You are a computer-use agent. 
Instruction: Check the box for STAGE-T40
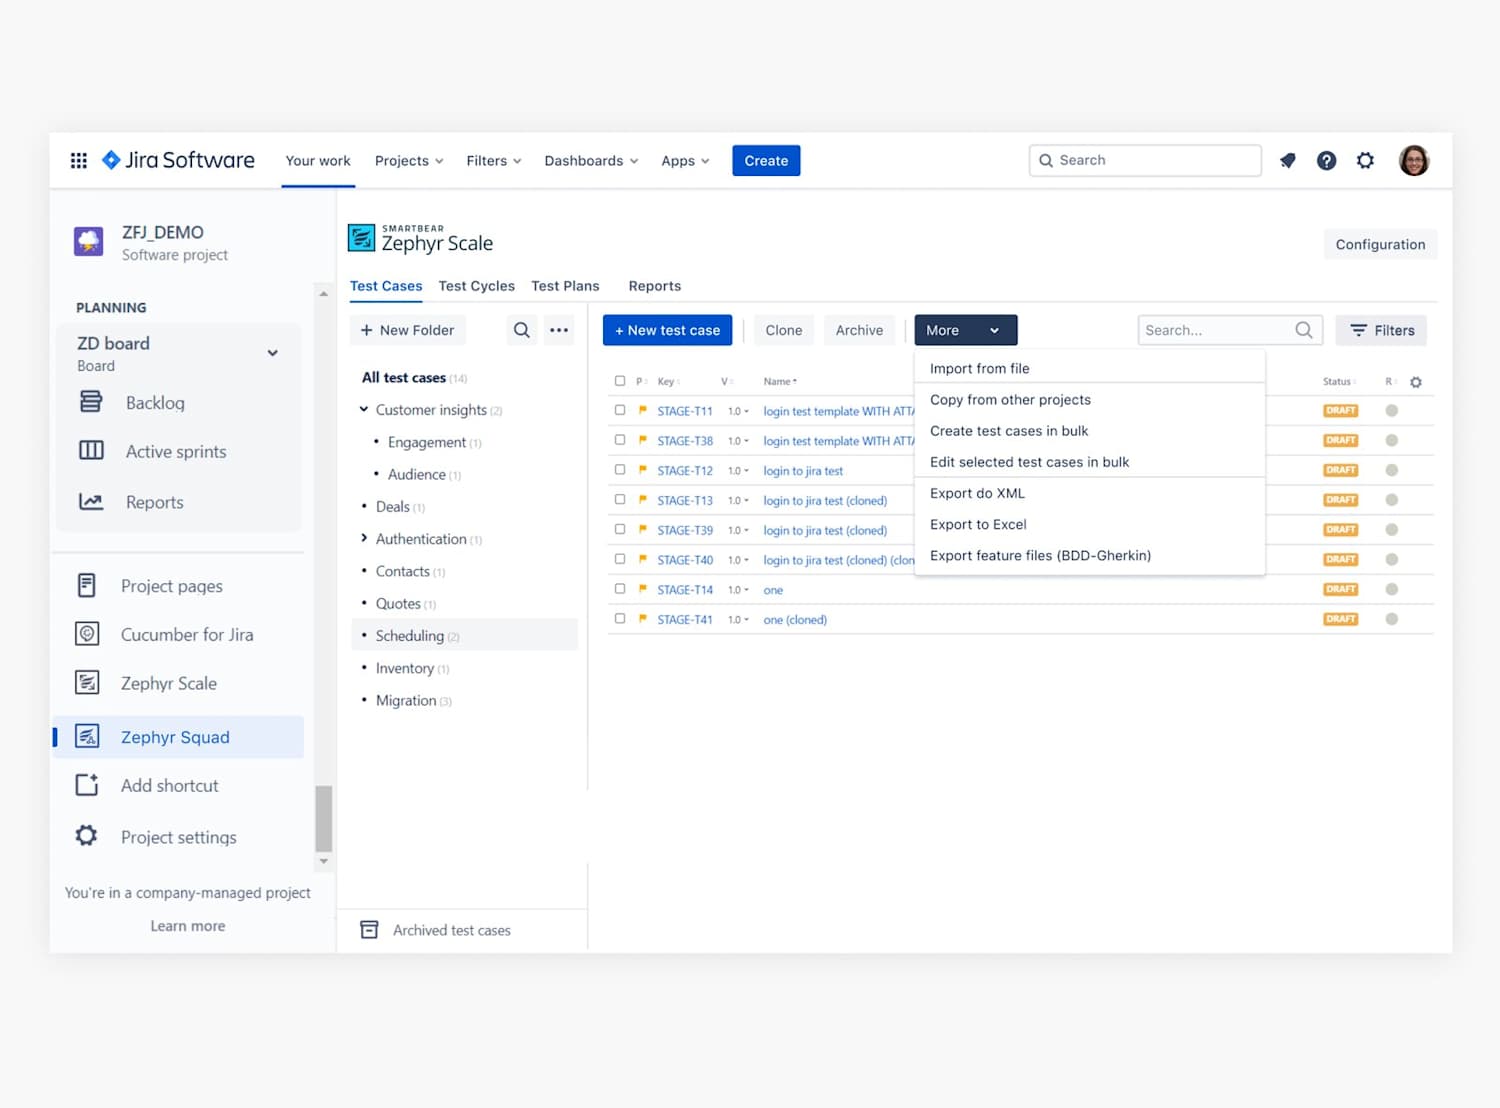tap(620, 559)
